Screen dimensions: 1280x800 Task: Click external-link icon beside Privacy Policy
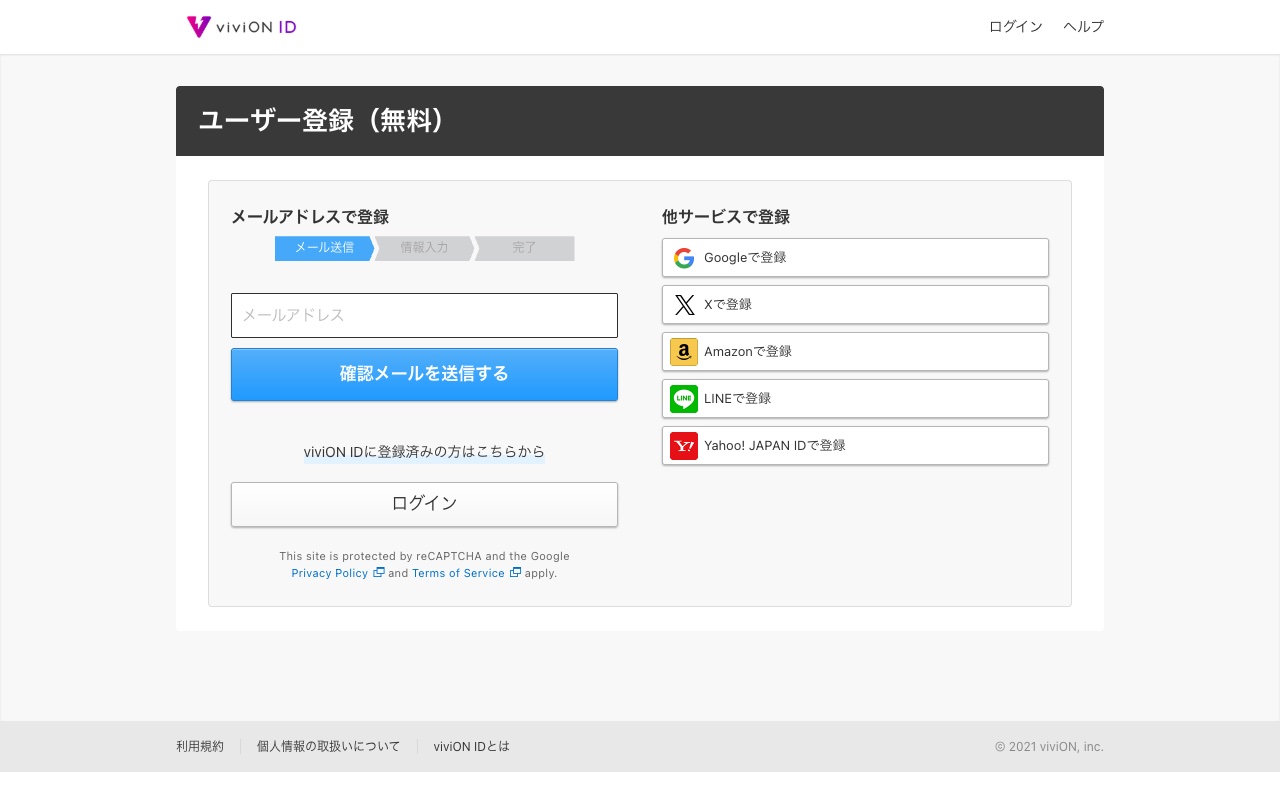(379, 573)
